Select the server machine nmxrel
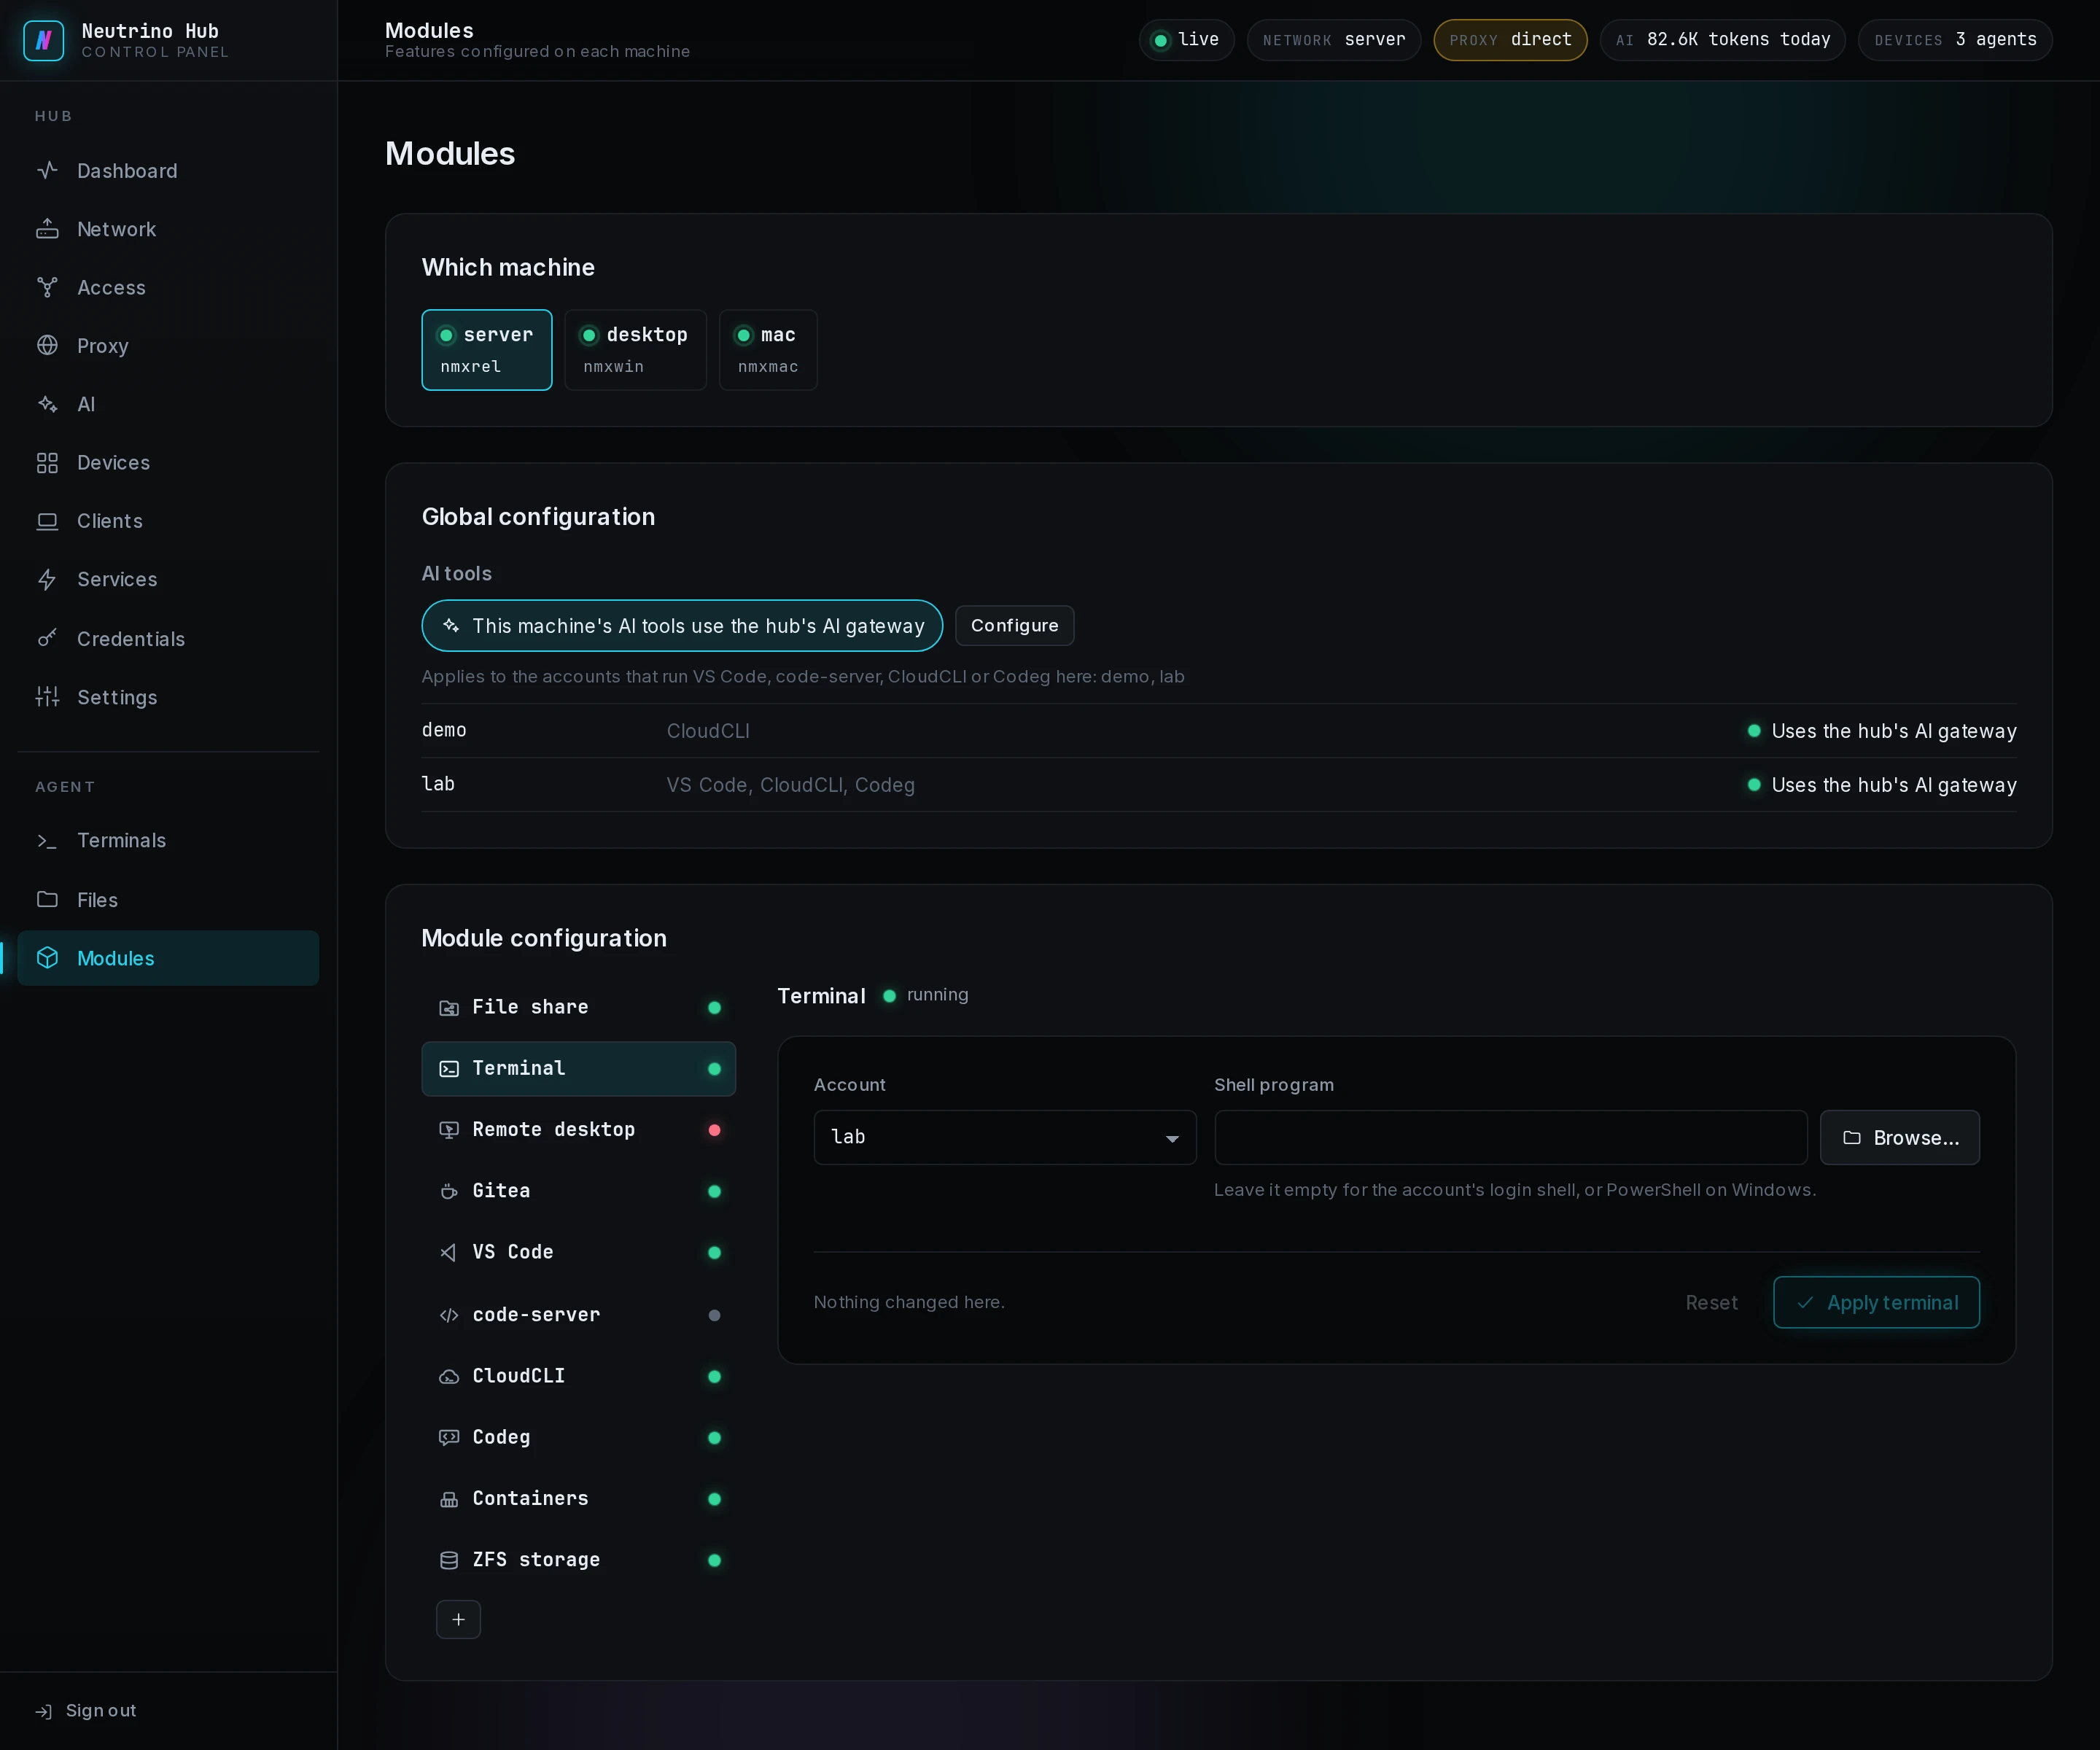 click(486, 349)
